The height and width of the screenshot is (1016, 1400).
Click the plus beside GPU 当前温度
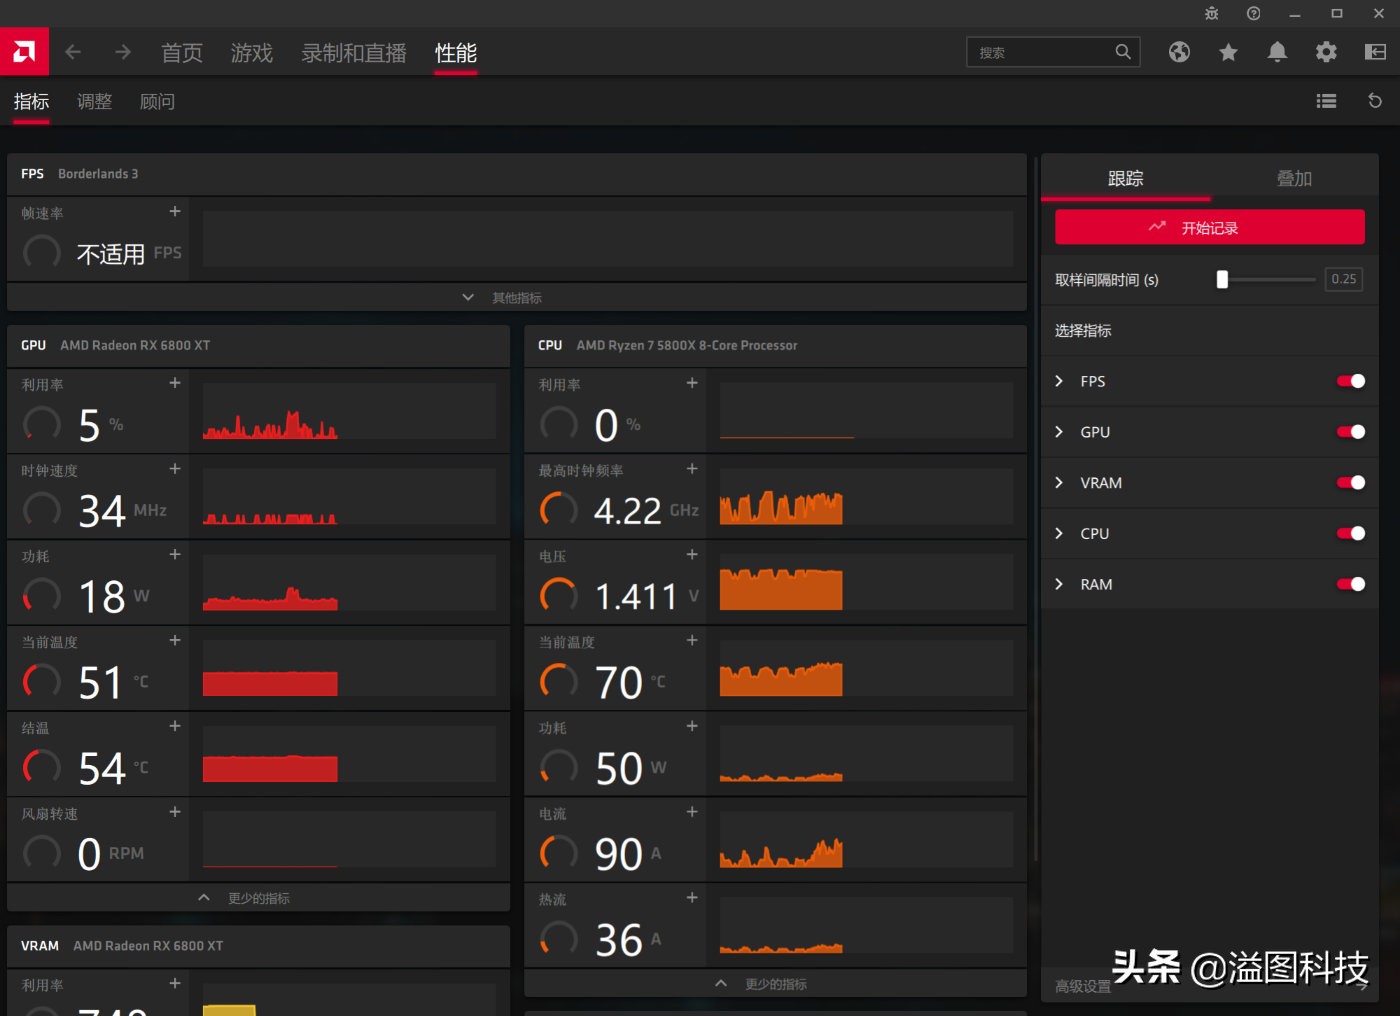click(175, 640)
